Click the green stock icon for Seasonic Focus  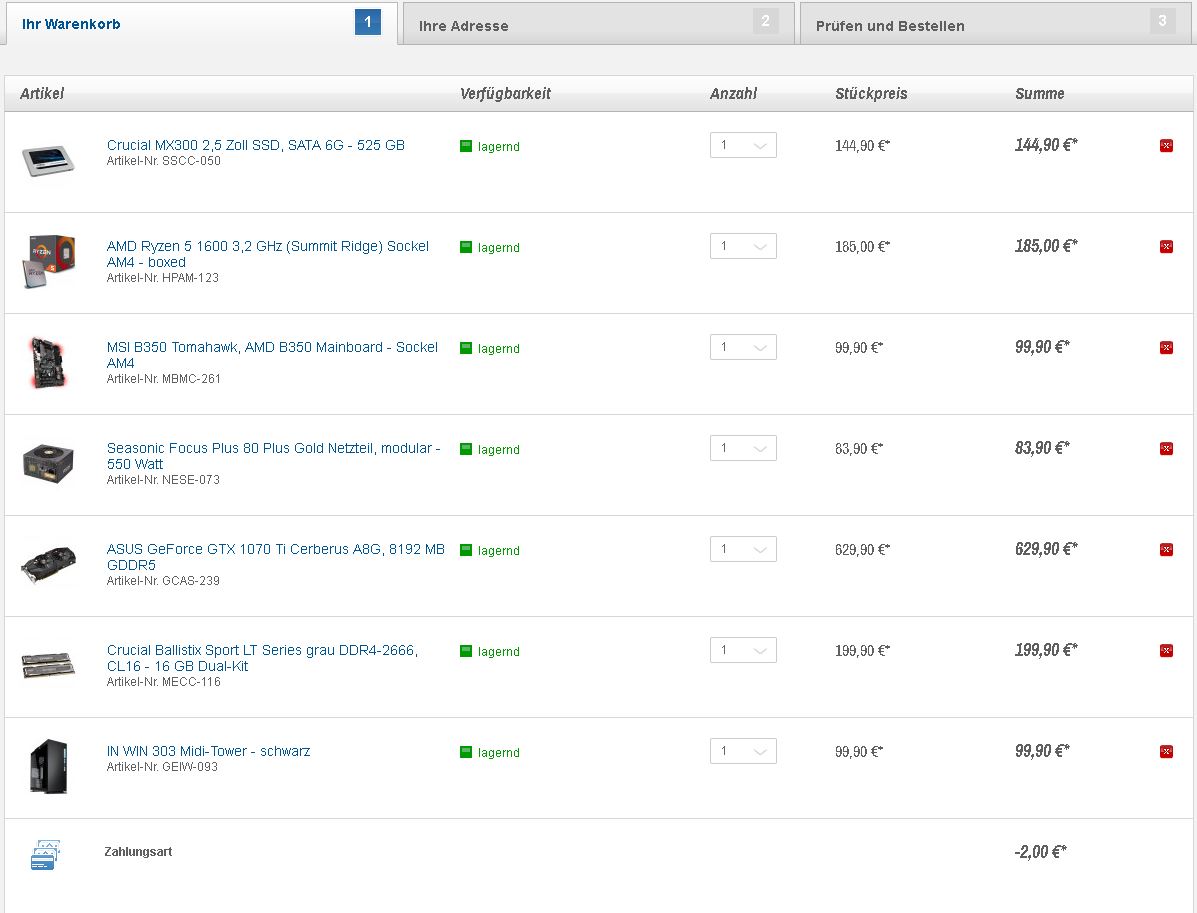(466, 449)
